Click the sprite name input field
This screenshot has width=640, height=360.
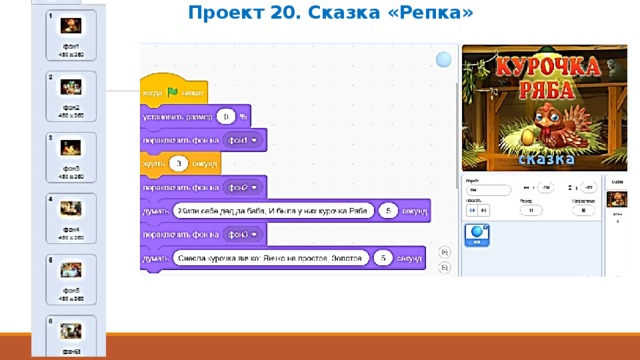click(489, 190)
